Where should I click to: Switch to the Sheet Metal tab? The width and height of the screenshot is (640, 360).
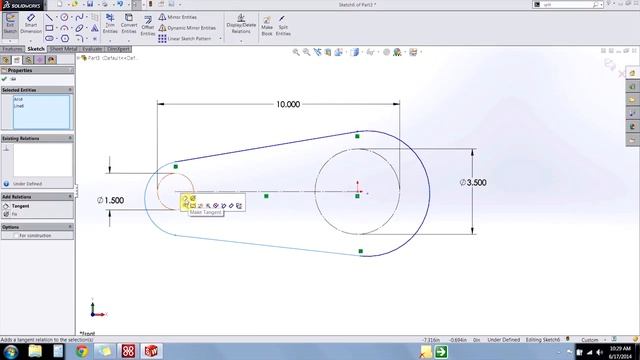tap(63, 49)
